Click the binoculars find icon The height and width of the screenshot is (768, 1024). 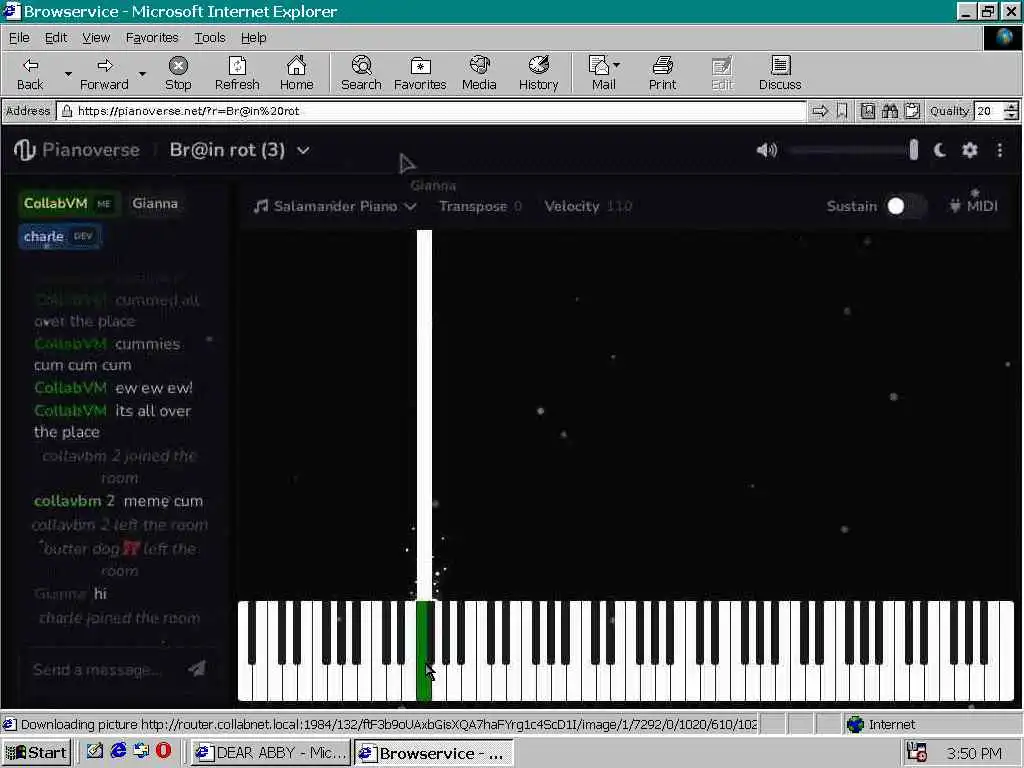tap(889, 111)
